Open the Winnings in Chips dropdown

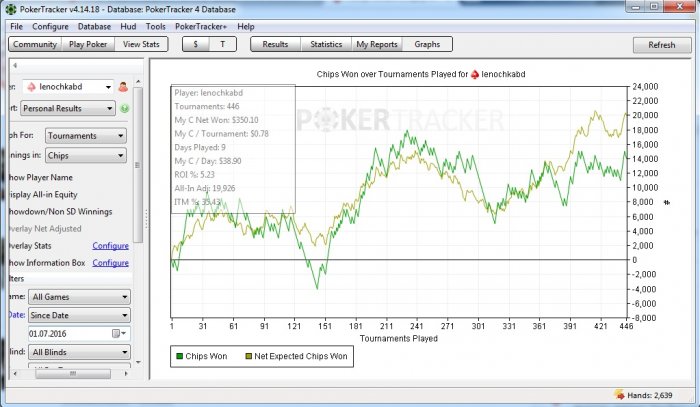click(86, 155)
